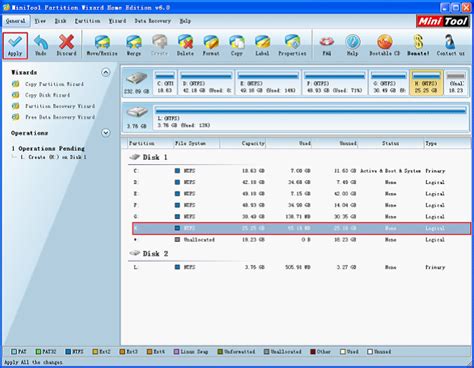Select D: partition block in disk map

point(206,83)
